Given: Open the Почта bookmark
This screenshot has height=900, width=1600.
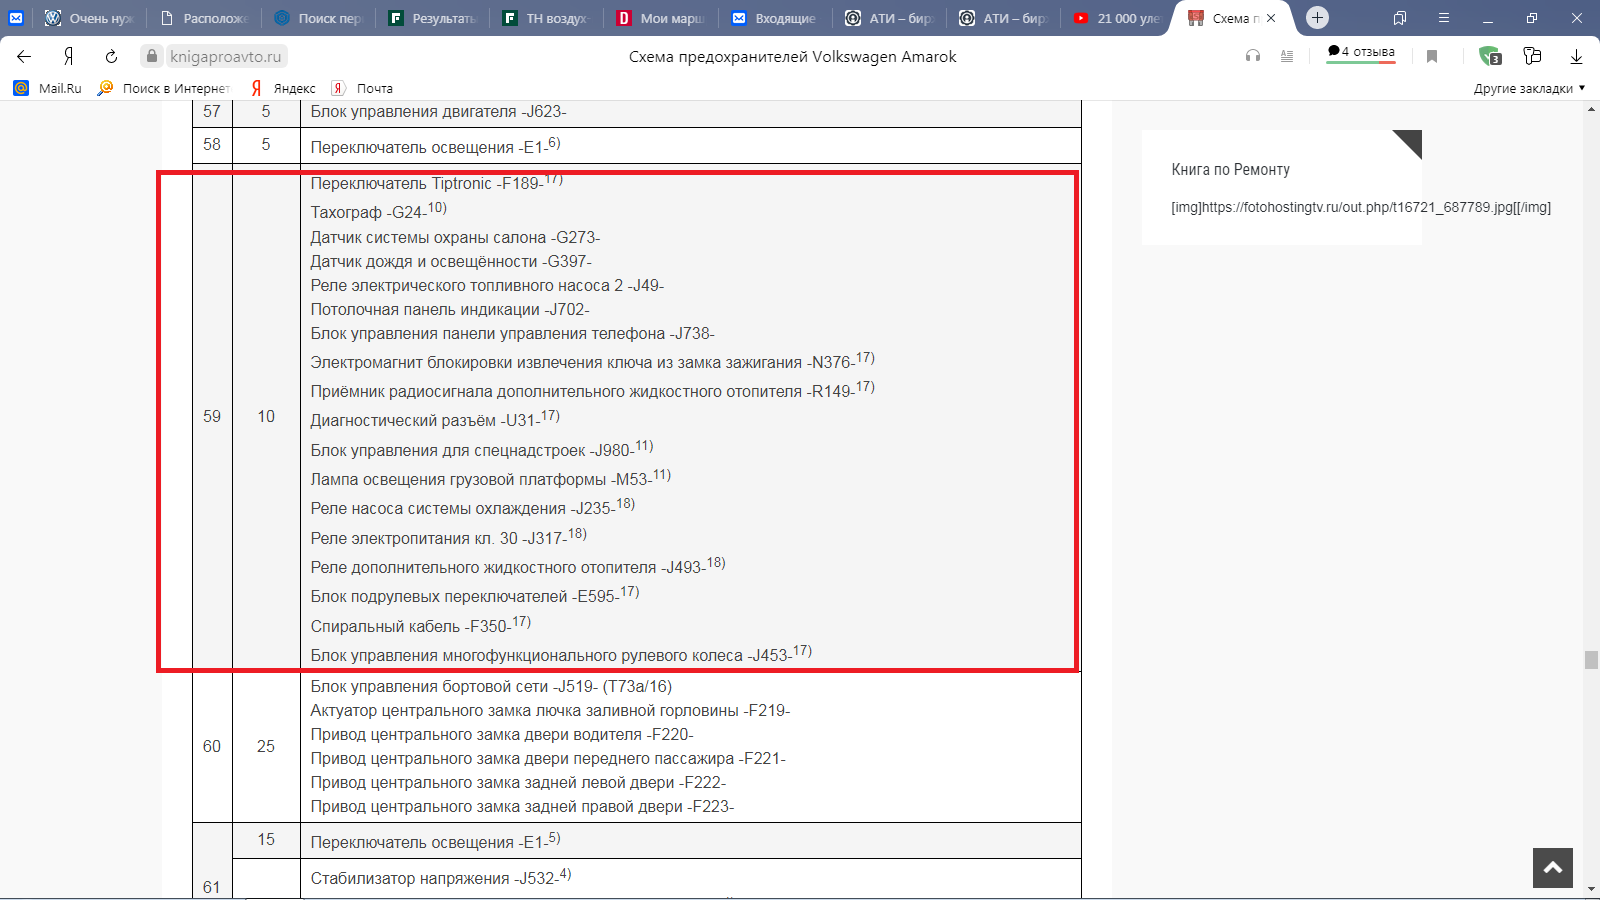Looking at the screenshot, I should click(362, 88).
